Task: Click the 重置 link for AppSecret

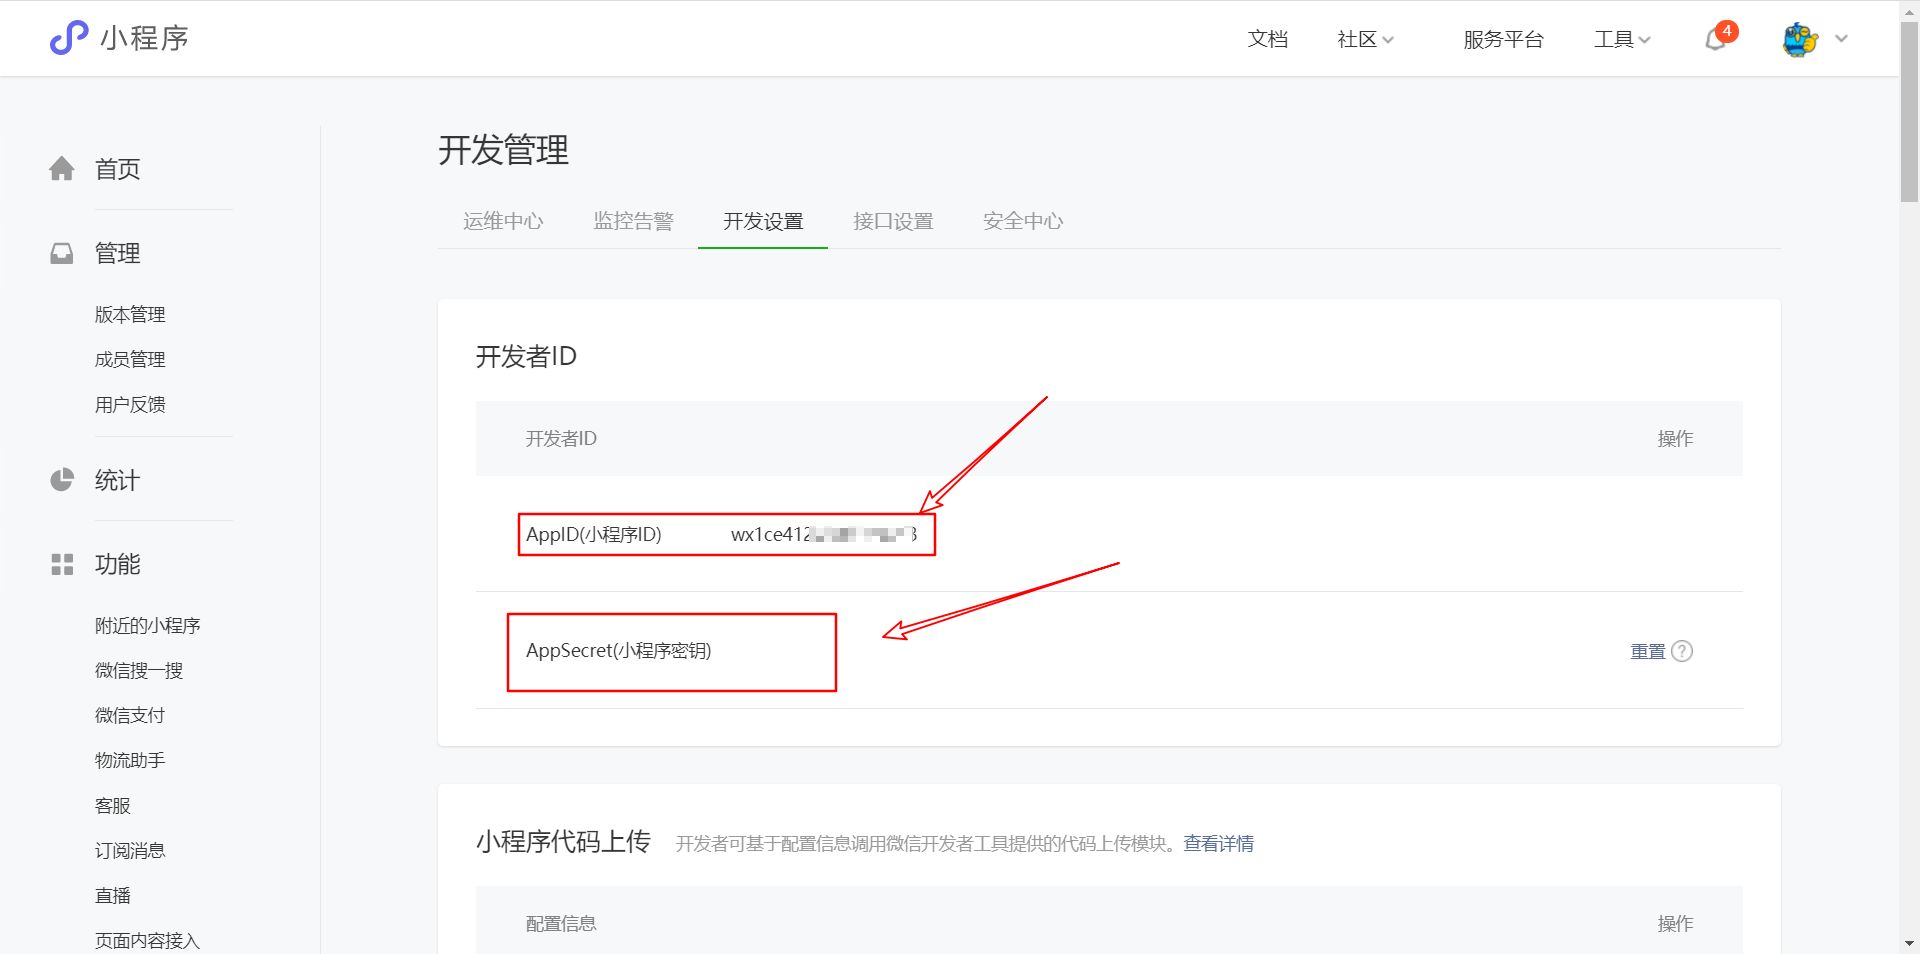Action: 1648,651
